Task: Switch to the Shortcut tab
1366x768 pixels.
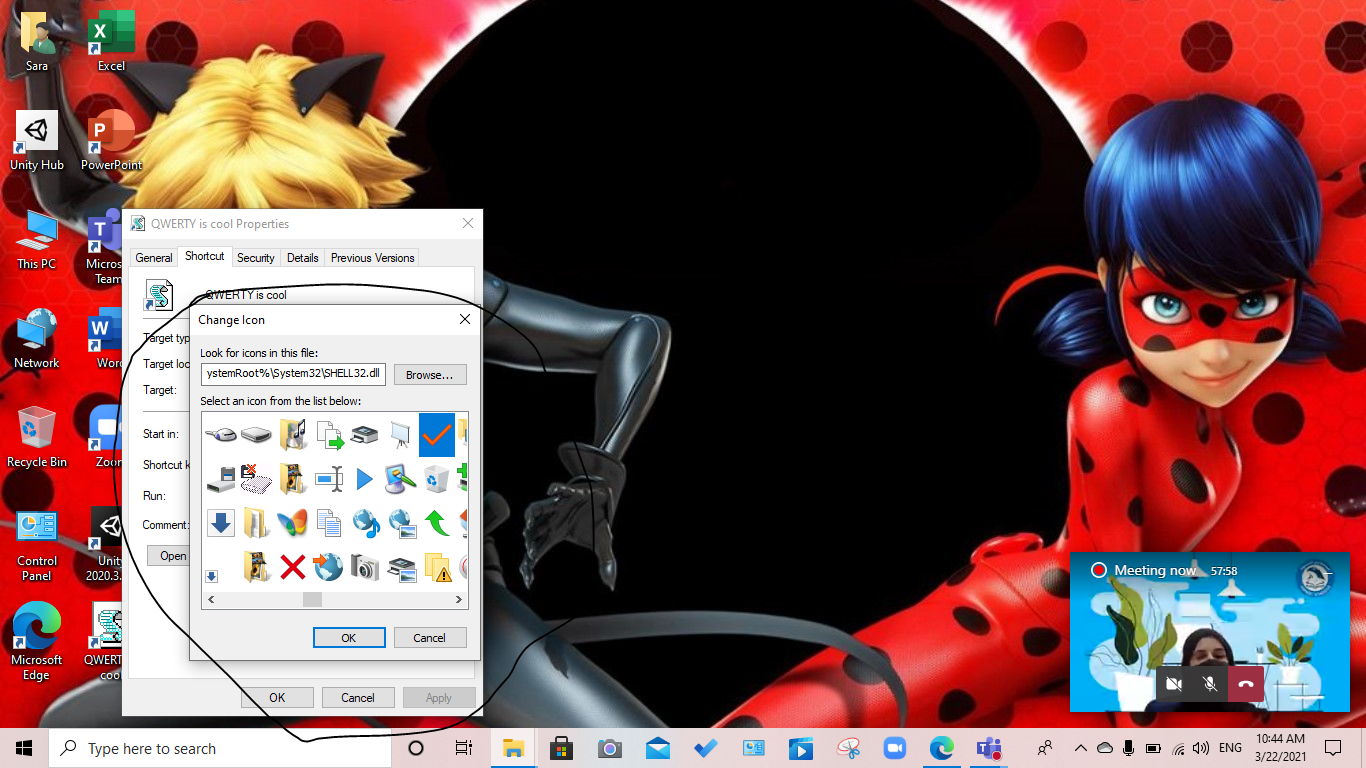Action: click(x=205, y=256)
